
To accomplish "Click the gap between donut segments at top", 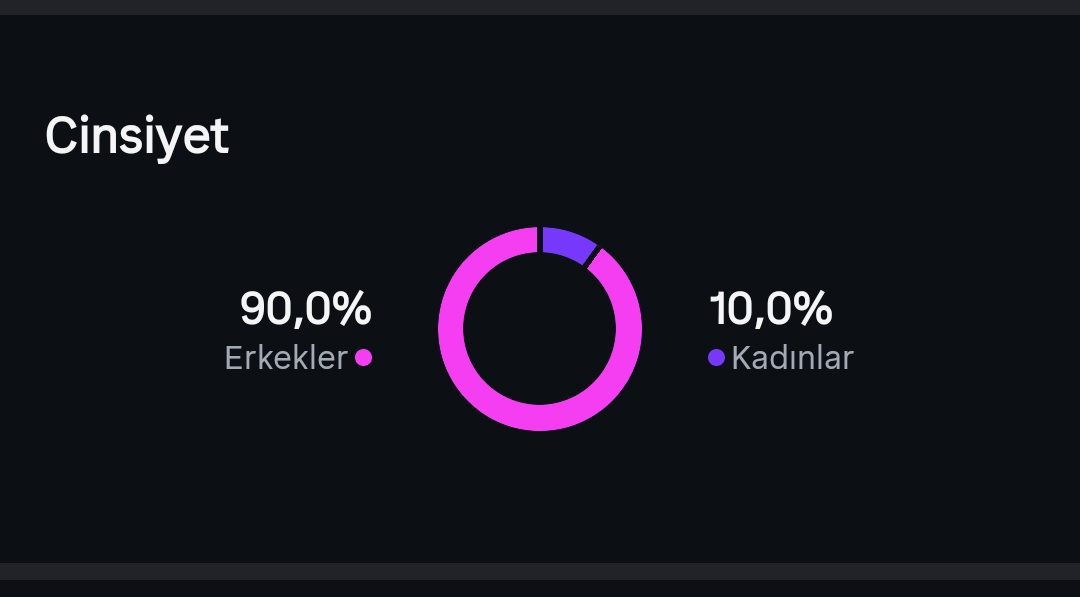I will 540,240.
